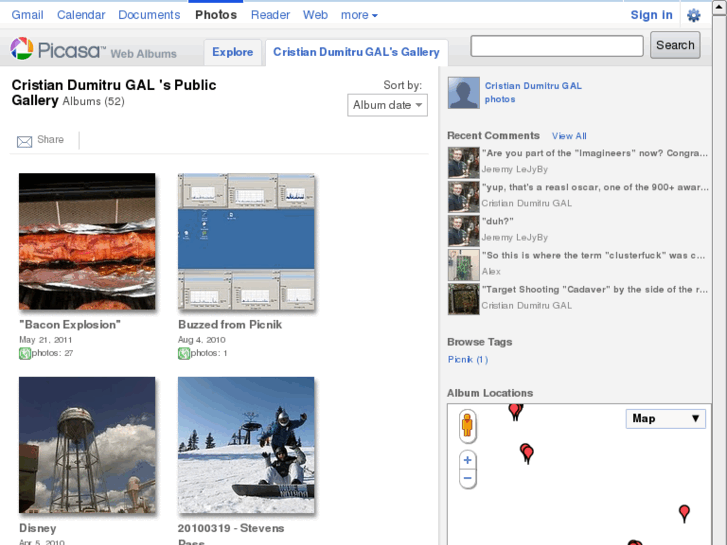Zoom out on the album map
Screen dimensions: 727x545
pos(467,478)
